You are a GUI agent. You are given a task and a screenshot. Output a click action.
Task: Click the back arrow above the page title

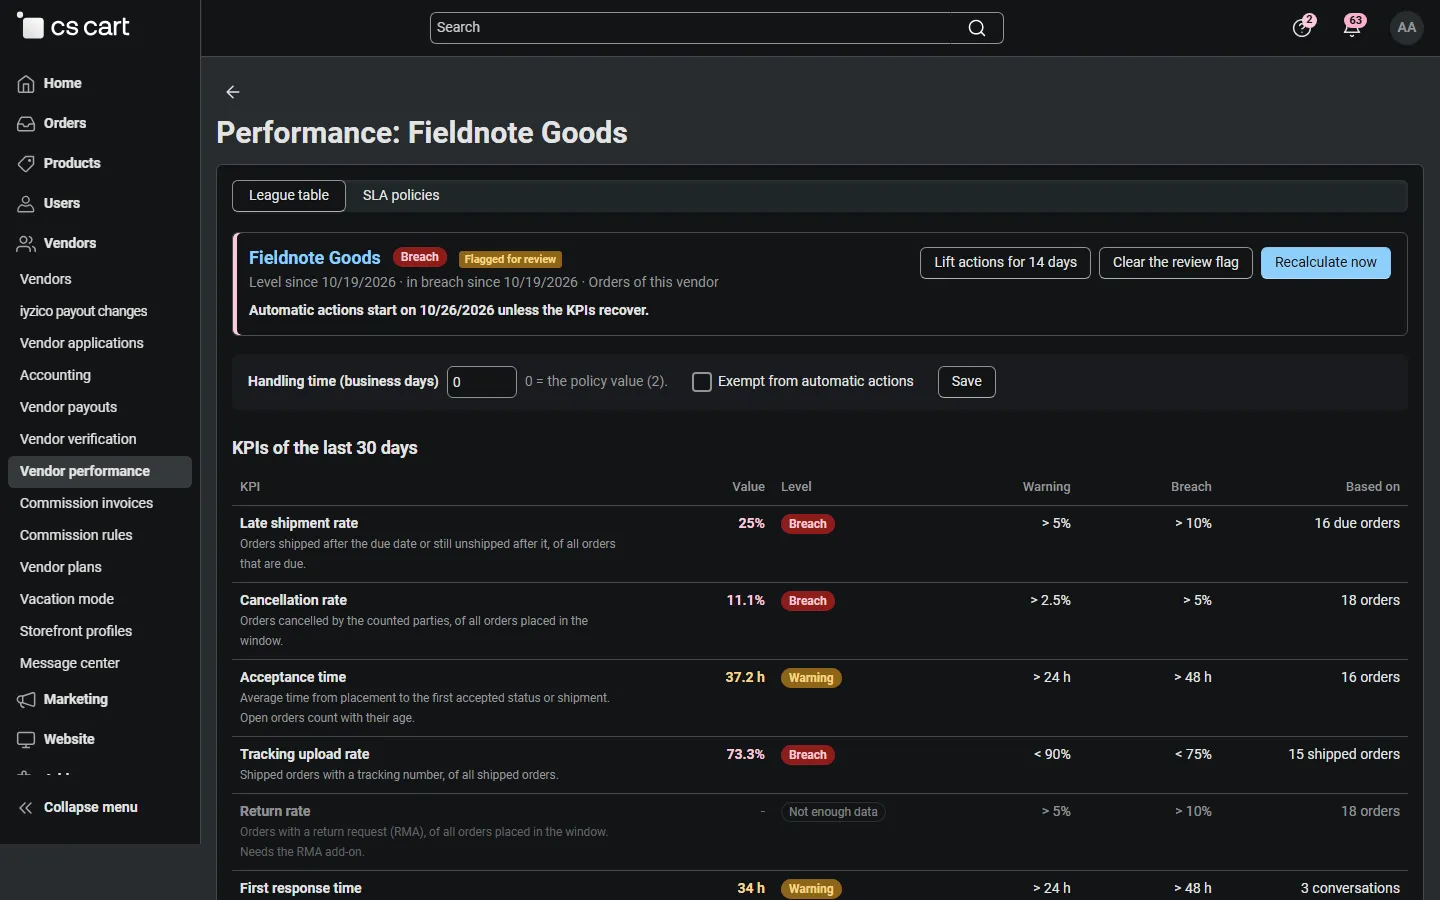233,92
